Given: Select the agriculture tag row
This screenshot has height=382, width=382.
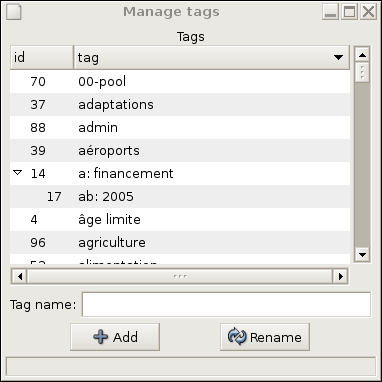Looking at the screenshot, I should click(x=180, y=242).
